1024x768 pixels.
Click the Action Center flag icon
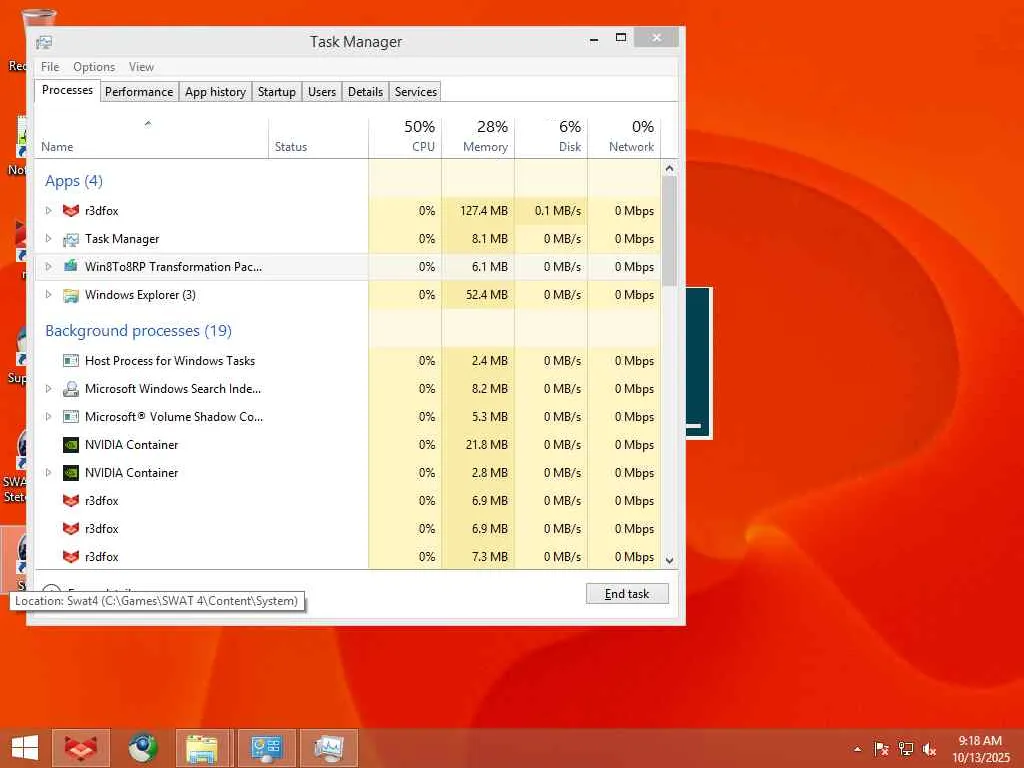pos(881,749)
